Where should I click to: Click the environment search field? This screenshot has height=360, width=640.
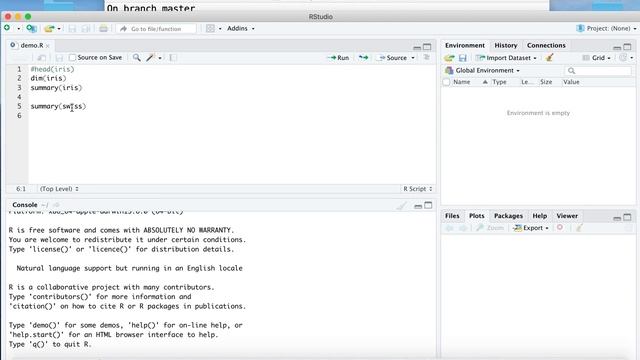point(598,71)
